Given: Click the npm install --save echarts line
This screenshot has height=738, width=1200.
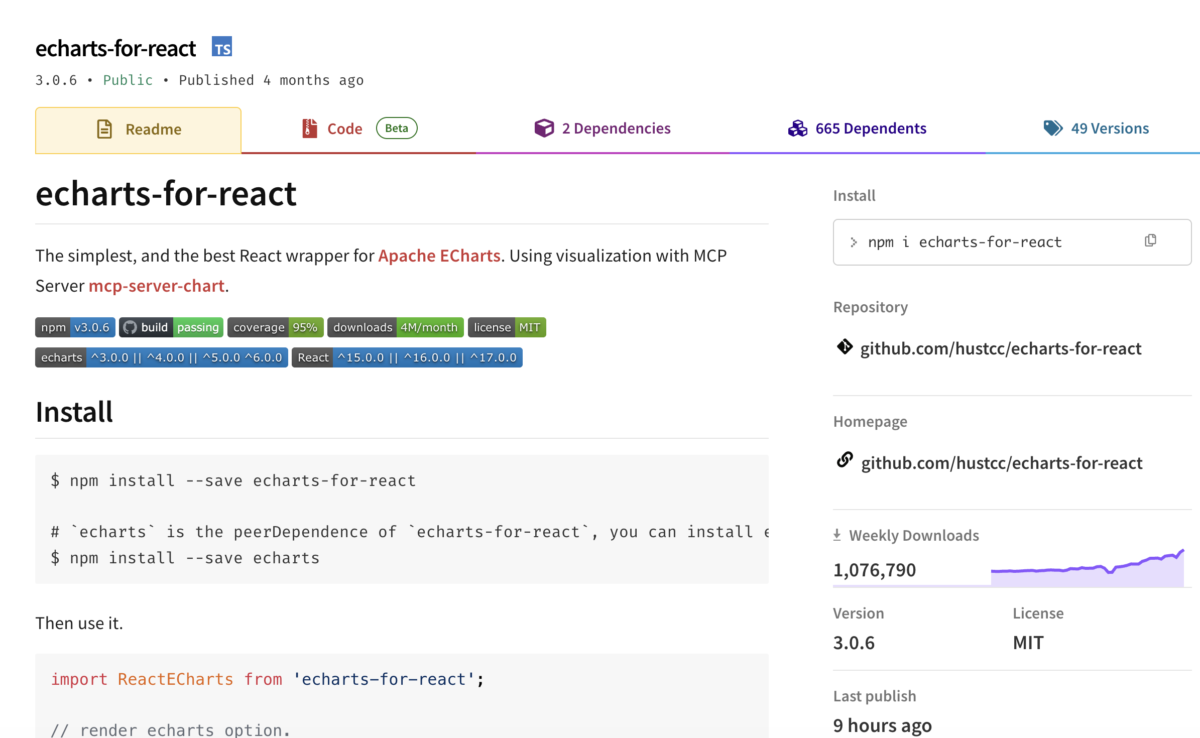Looking at the screenshot, I should coord(185,558).
